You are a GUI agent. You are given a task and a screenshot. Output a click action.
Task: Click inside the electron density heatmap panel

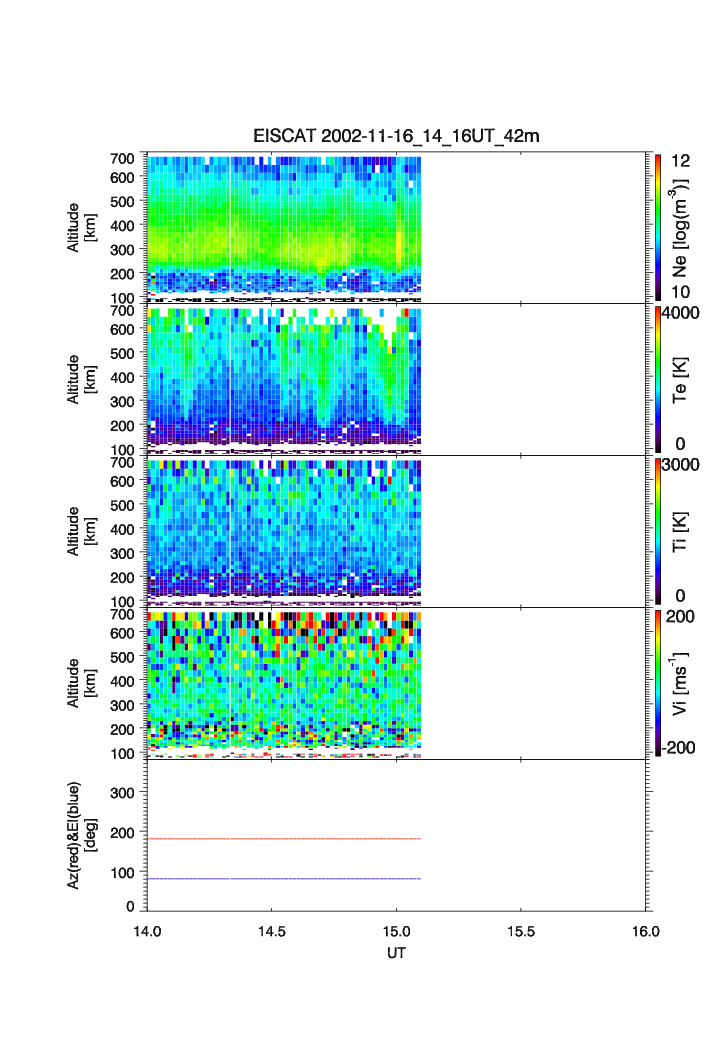coord(283,225)
